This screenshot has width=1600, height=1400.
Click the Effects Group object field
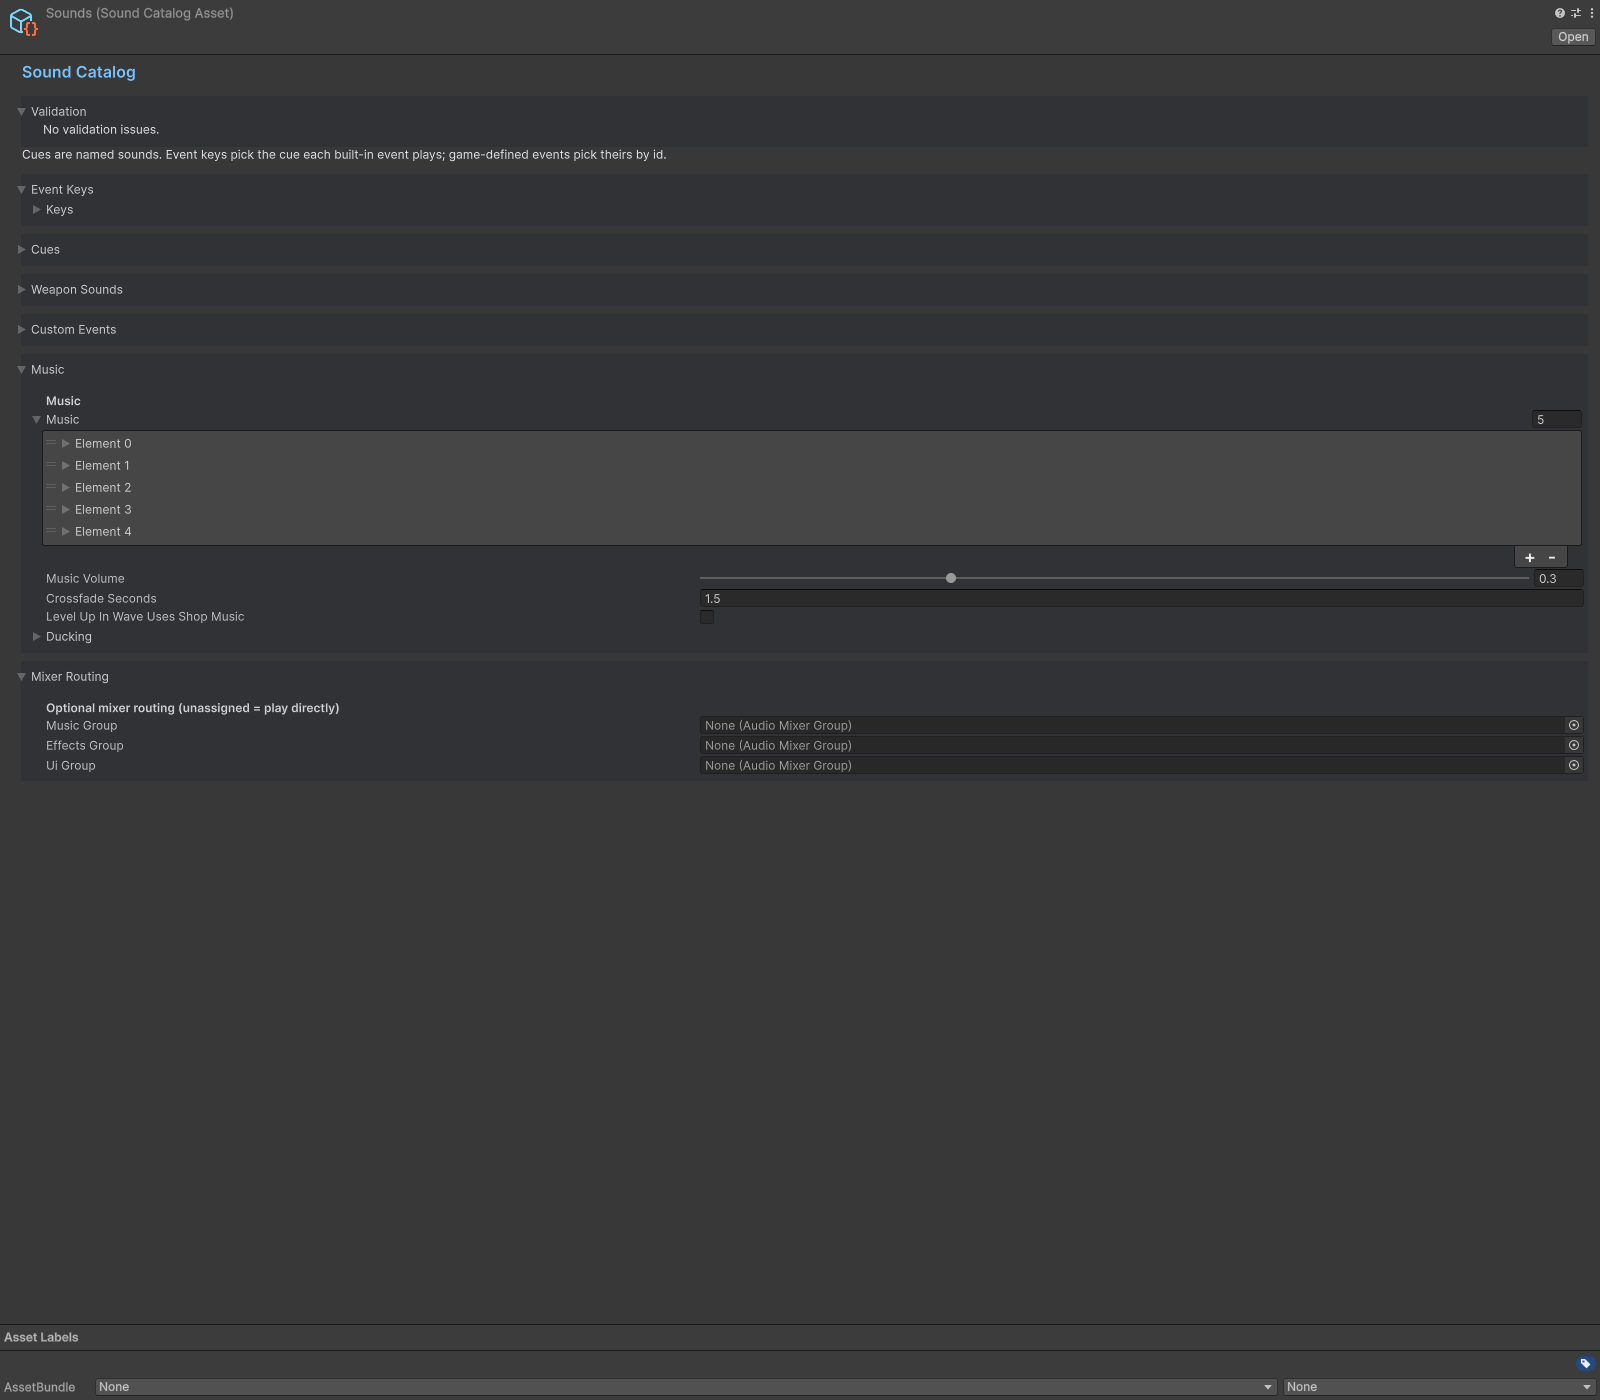[1132, 745]
